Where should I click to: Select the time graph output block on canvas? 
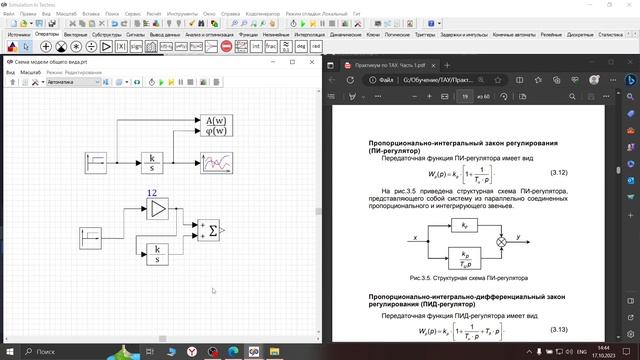(216, 163)
